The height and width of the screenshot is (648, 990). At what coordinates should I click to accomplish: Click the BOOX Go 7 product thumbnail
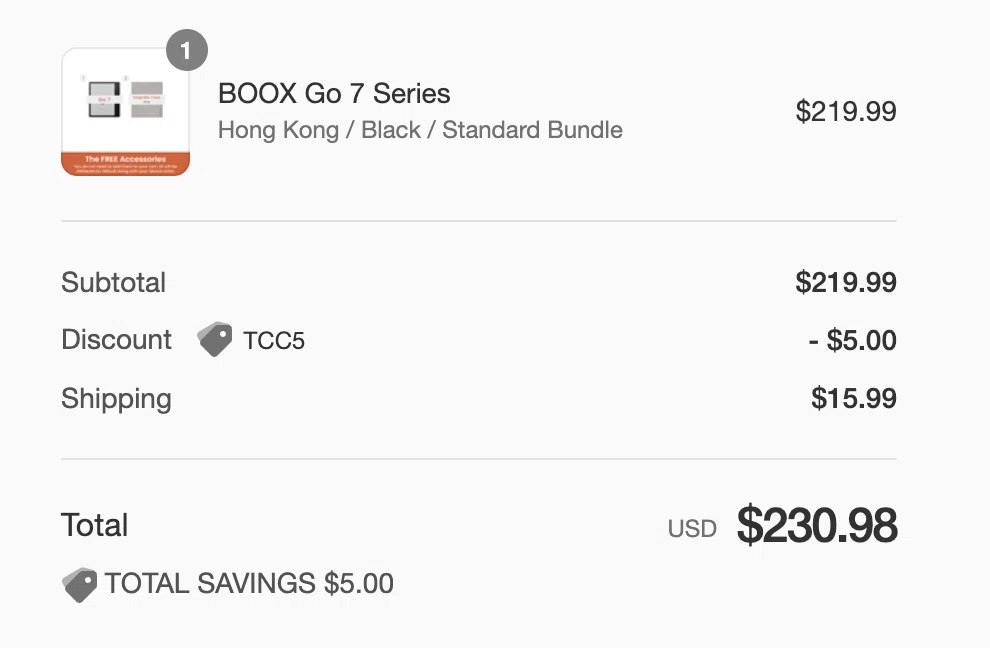126,112
